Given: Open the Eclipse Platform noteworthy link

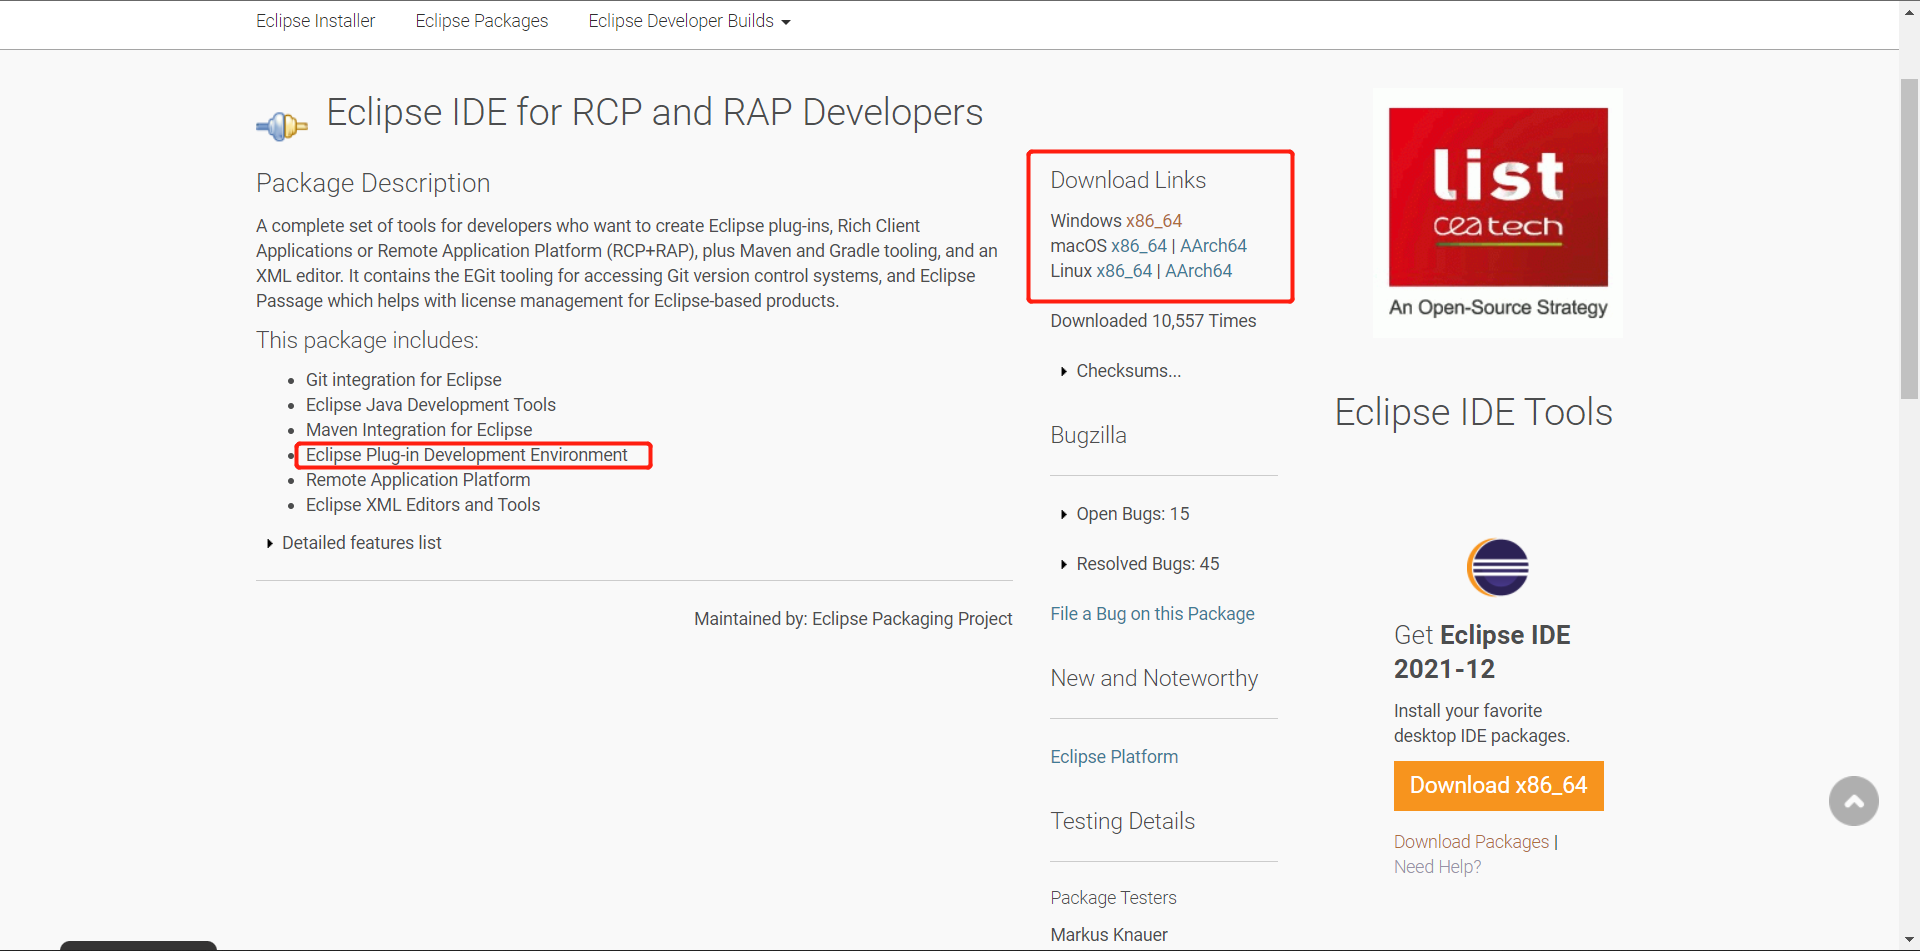Looking at the screenshot, I should (x=1114, y=757).
